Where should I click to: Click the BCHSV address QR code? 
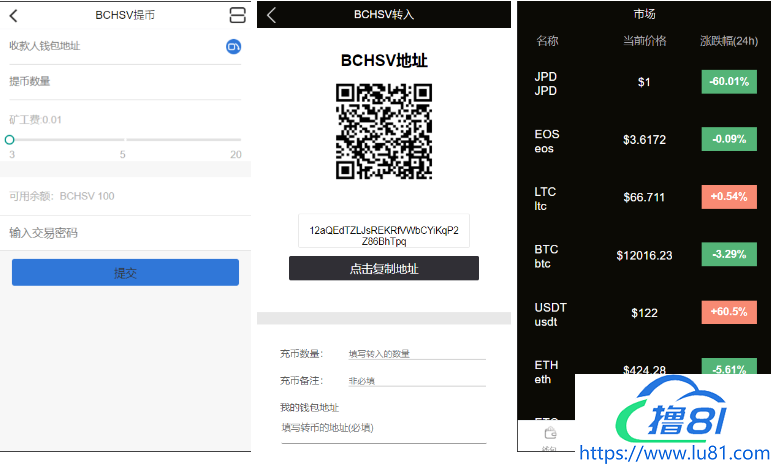coord(384,131)
